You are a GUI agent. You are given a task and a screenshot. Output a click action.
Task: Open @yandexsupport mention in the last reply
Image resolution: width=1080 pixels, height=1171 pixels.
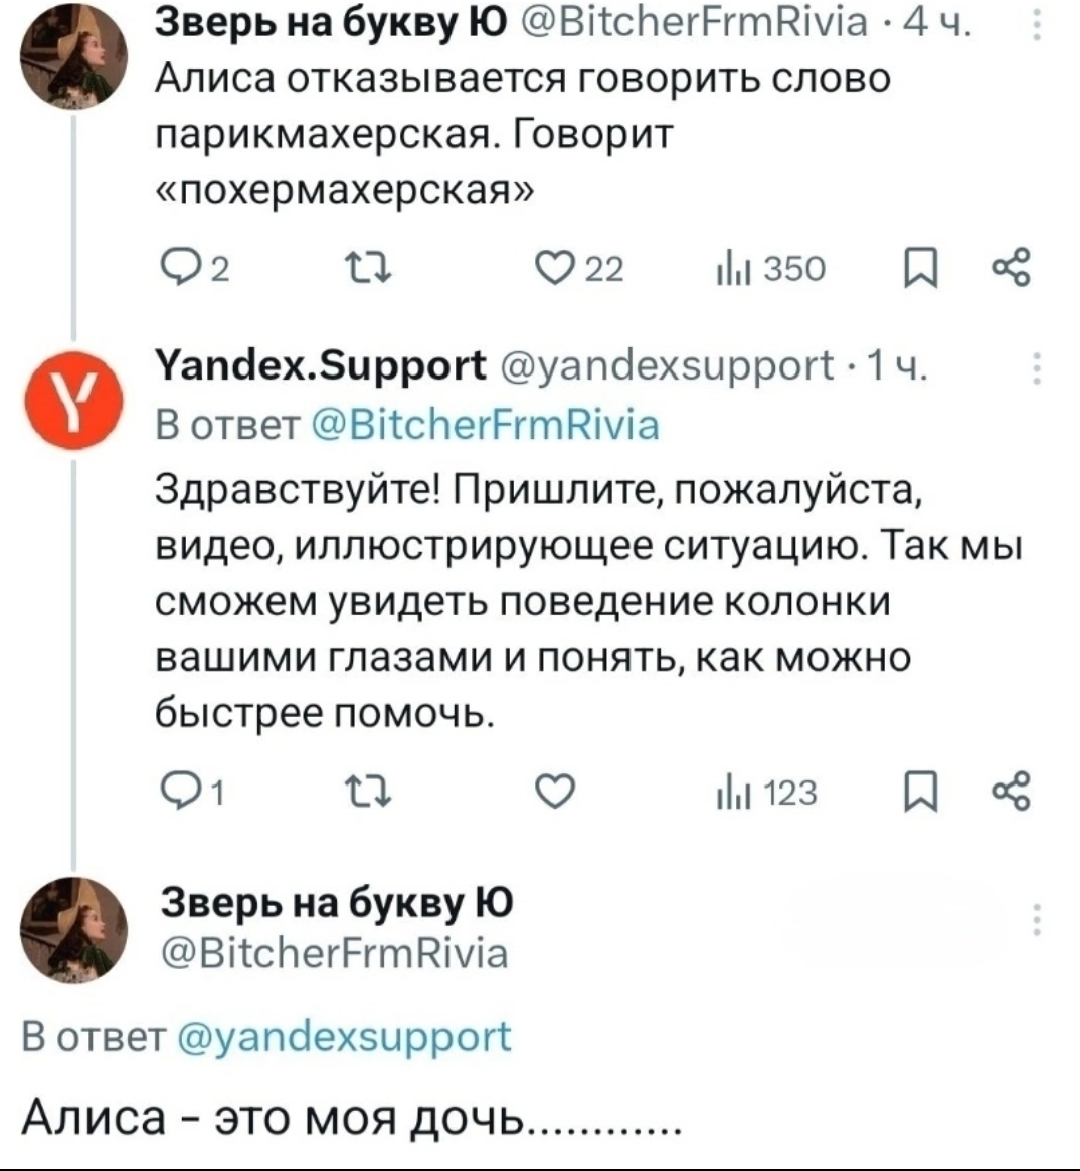pos(344,1036)
